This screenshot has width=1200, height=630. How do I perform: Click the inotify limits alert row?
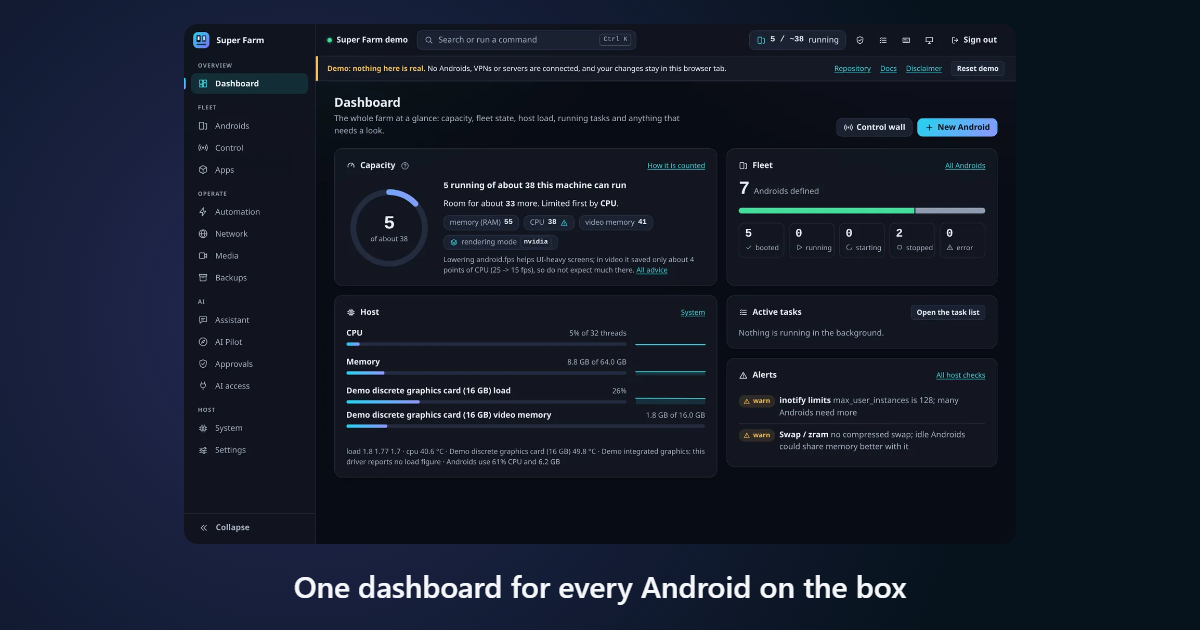click(862, 406)
